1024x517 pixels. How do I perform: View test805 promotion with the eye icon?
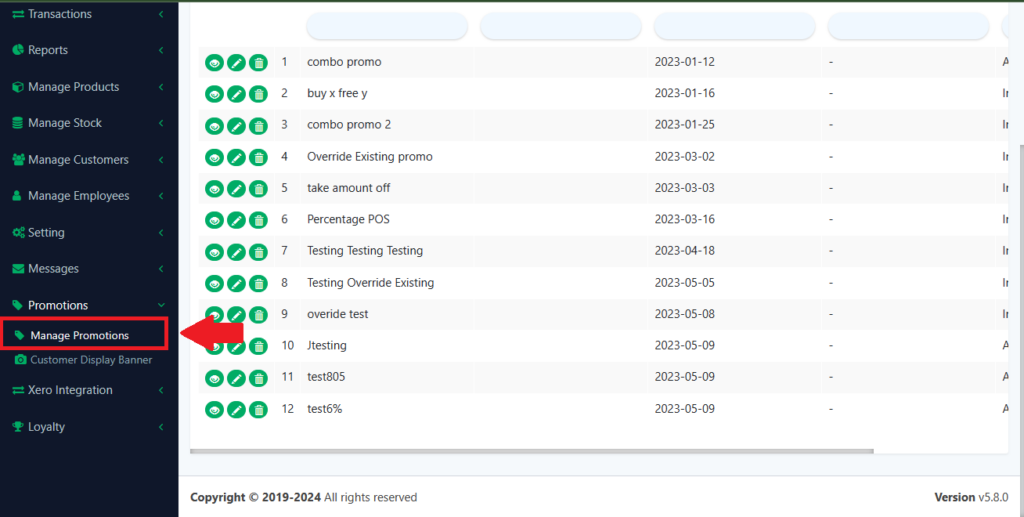point(214,379)
